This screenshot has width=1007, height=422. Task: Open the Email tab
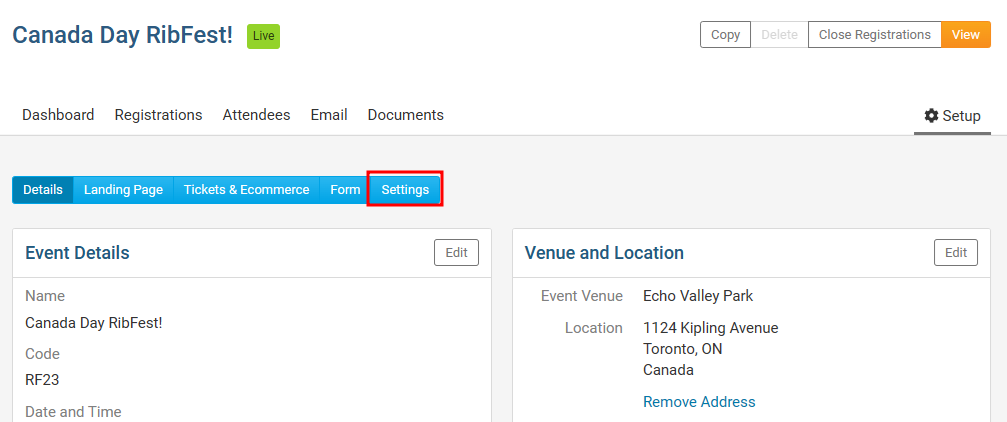(x=329, y=115)
